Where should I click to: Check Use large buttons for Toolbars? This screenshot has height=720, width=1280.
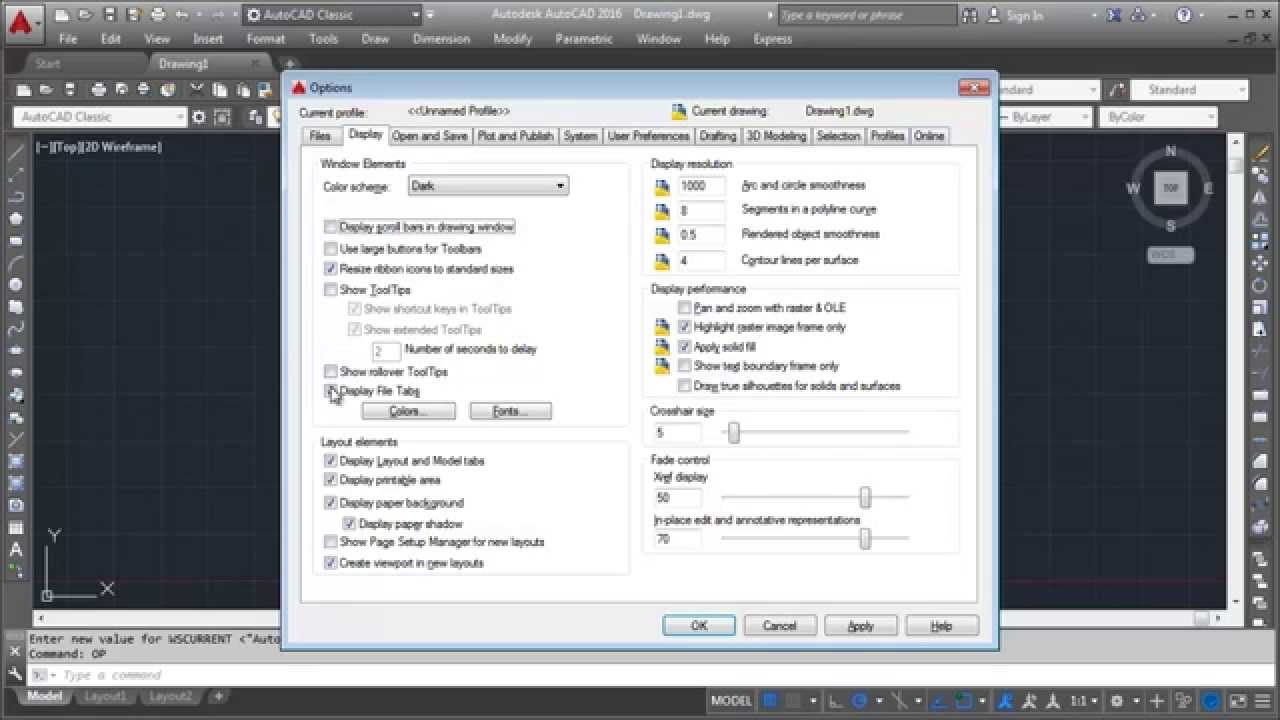[331, 248]
